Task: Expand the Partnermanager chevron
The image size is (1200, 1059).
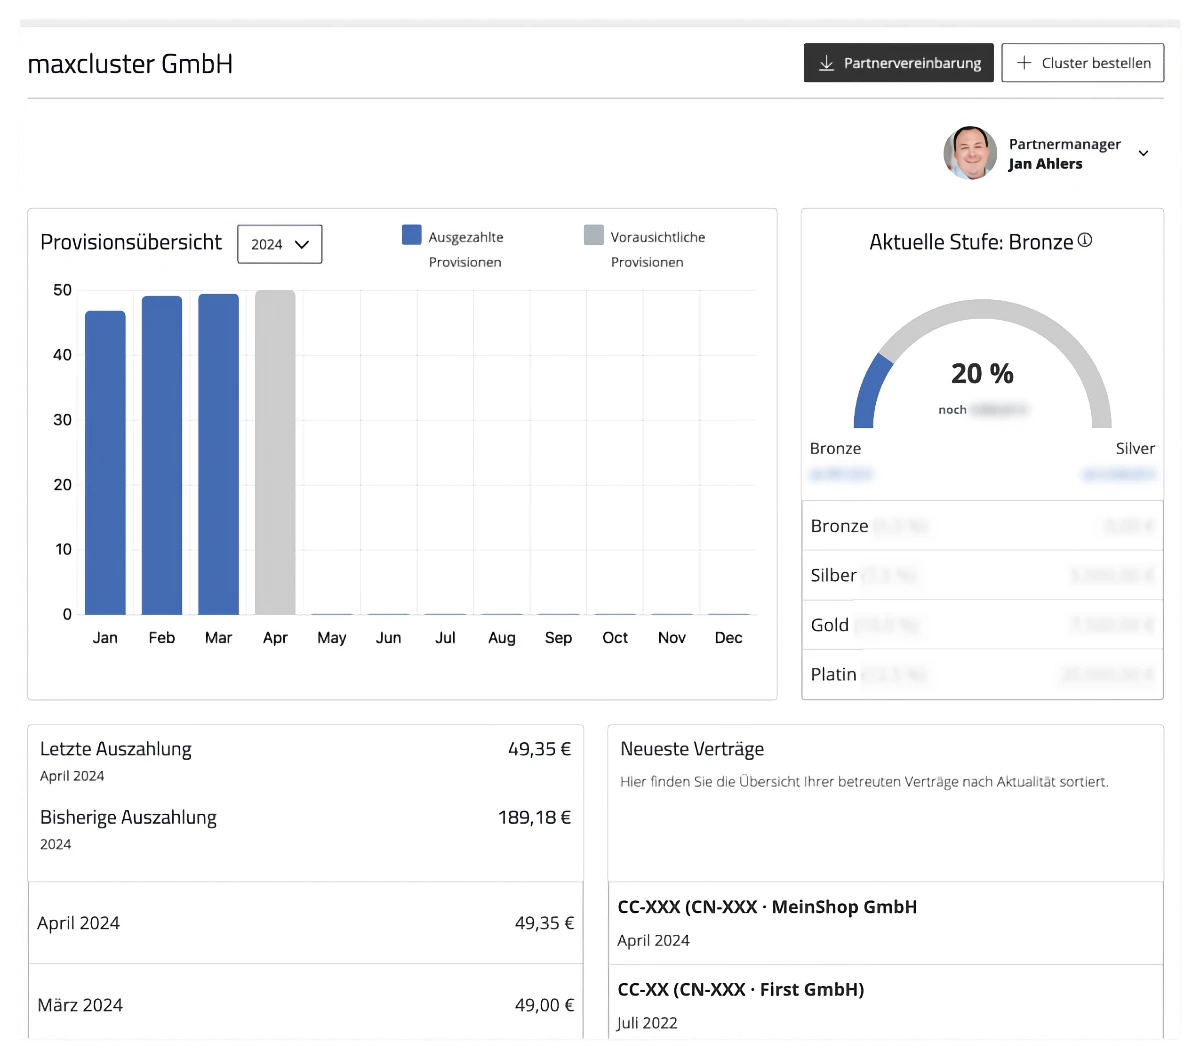Action: pos(1143,153)
